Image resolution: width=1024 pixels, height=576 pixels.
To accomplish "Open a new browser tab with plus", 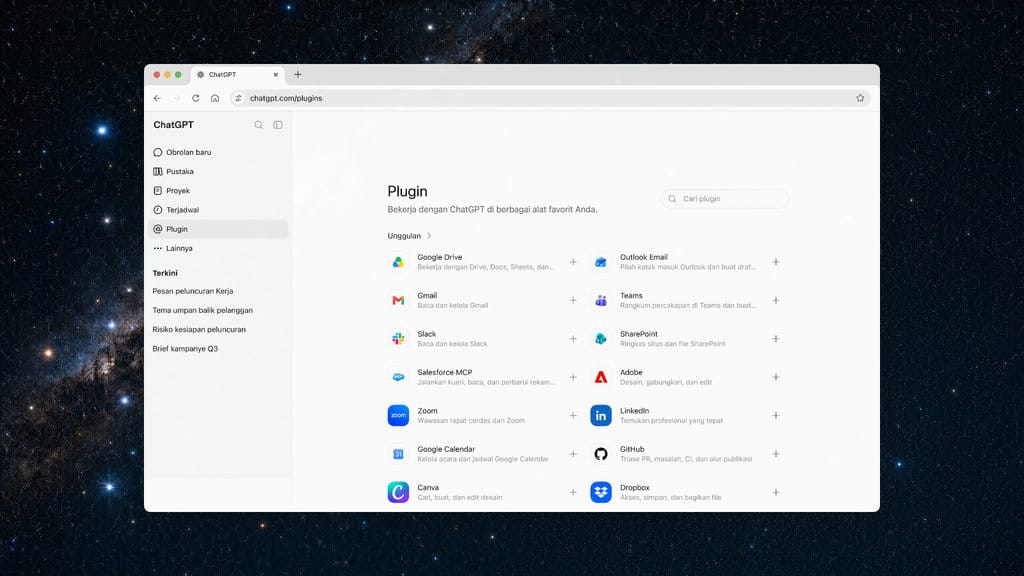I will (298, 74).
